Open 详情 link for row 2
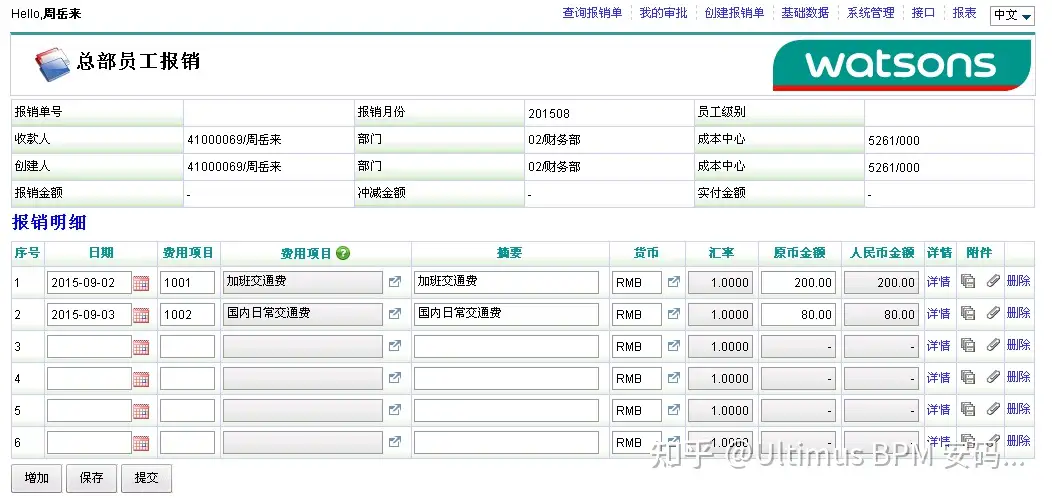1052x498 pixels. pos(939,313)
